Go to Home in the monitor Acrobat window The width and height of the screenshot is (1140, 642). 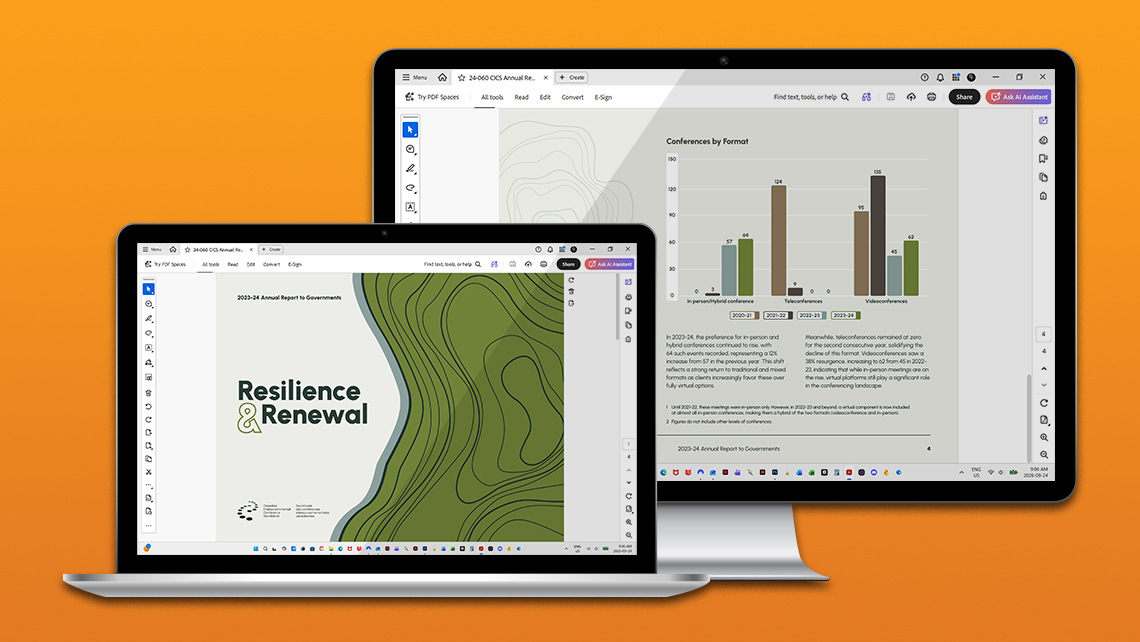pos(442,77)
